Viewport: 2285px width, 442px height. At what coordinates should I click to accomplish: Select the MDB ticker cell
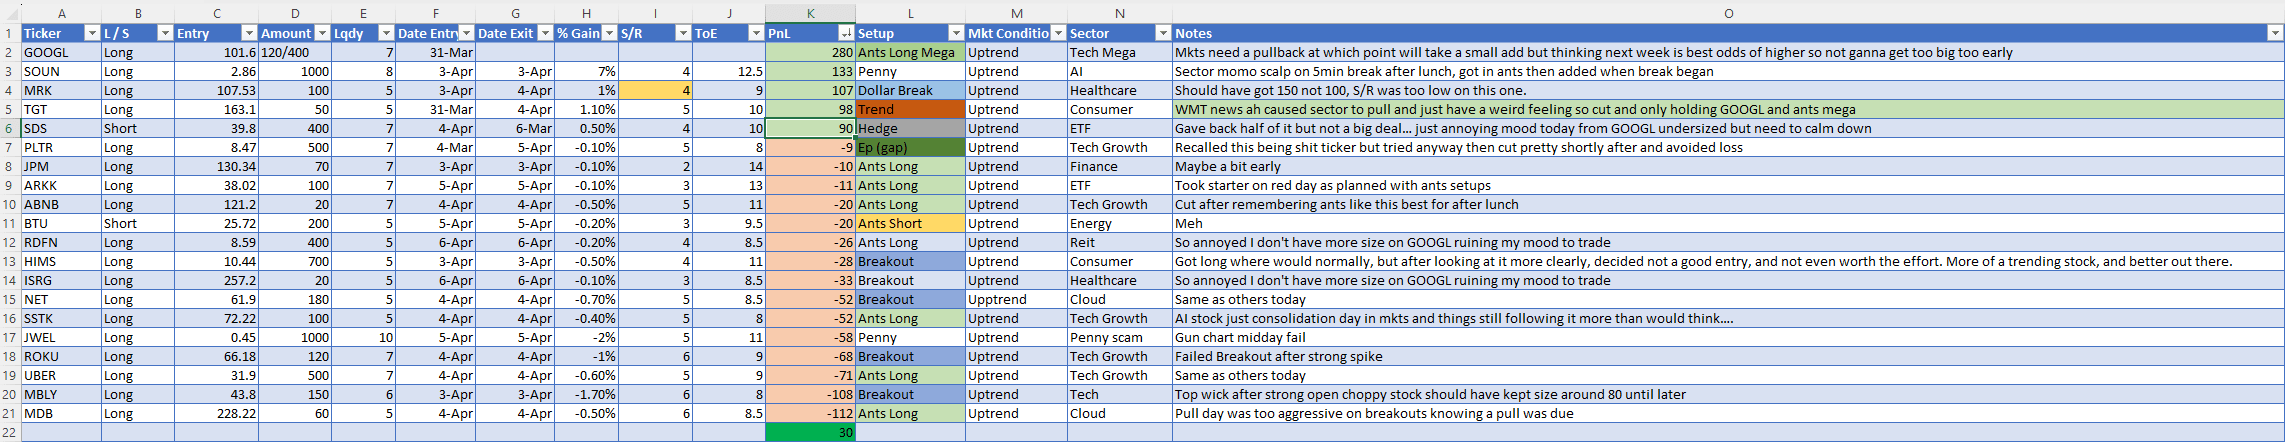pos(60,413)
